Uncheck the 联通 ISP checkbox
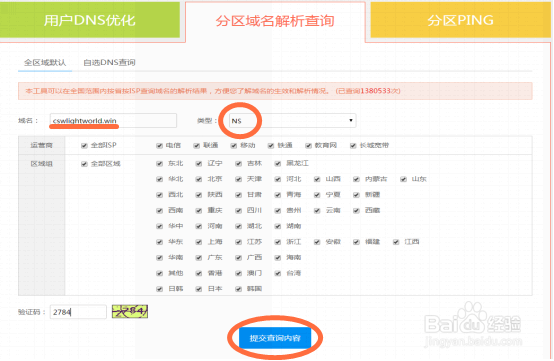This screenshot has height=361, width=554. (197, 146)
